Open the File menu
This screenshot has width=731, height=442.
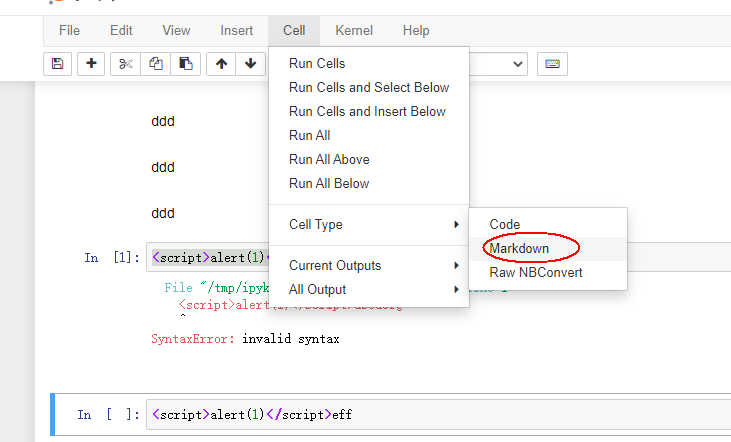click(x=69, y=31)
